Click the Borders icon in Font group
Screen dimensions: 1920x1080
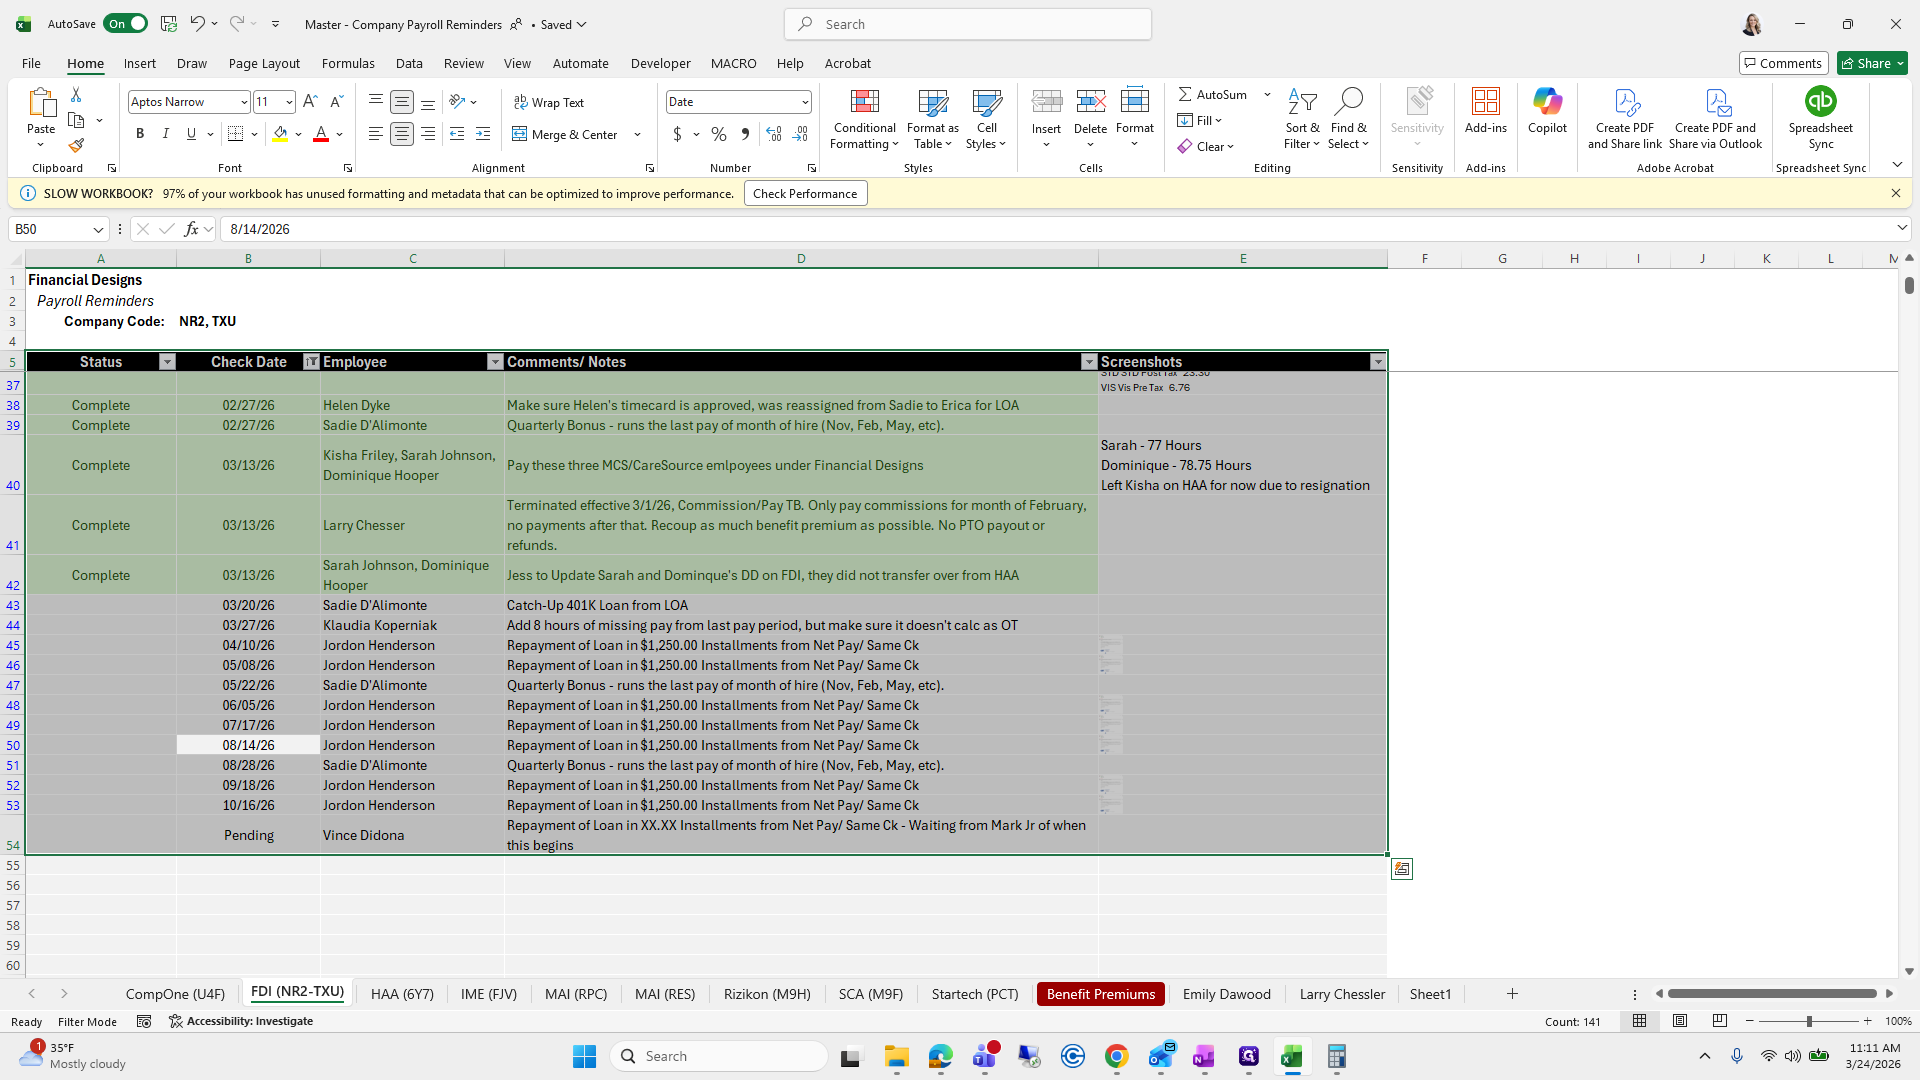[x=236, y=134]
